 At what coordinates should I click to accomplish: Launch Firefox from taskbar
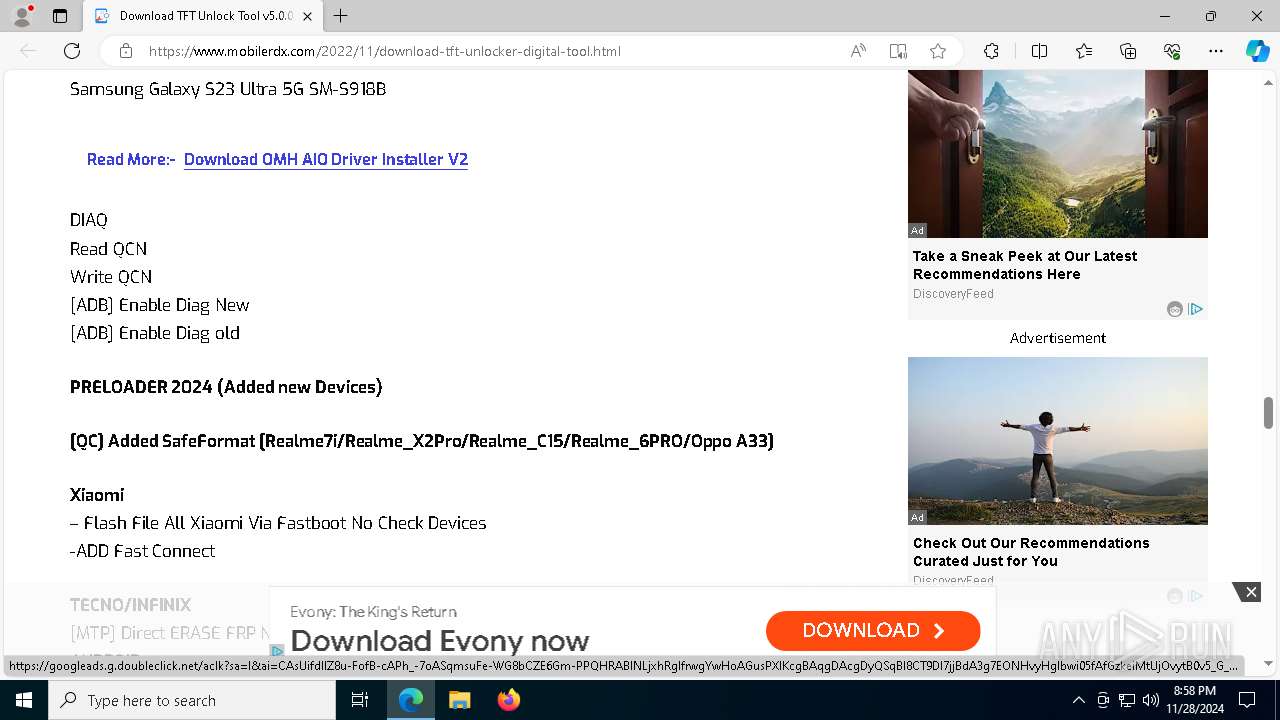click(508, 700)
